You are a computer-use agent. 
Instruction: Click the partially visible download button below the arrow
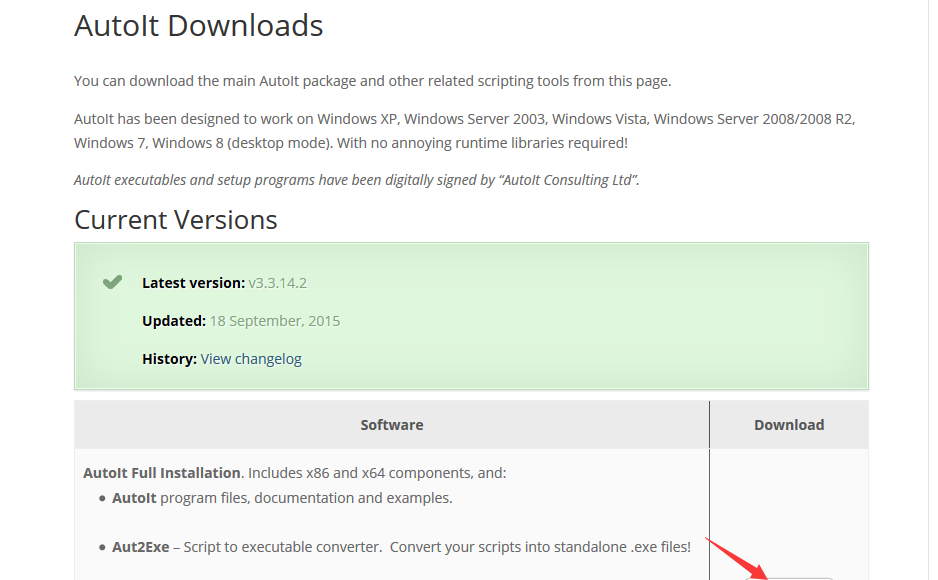click(789, 578)
